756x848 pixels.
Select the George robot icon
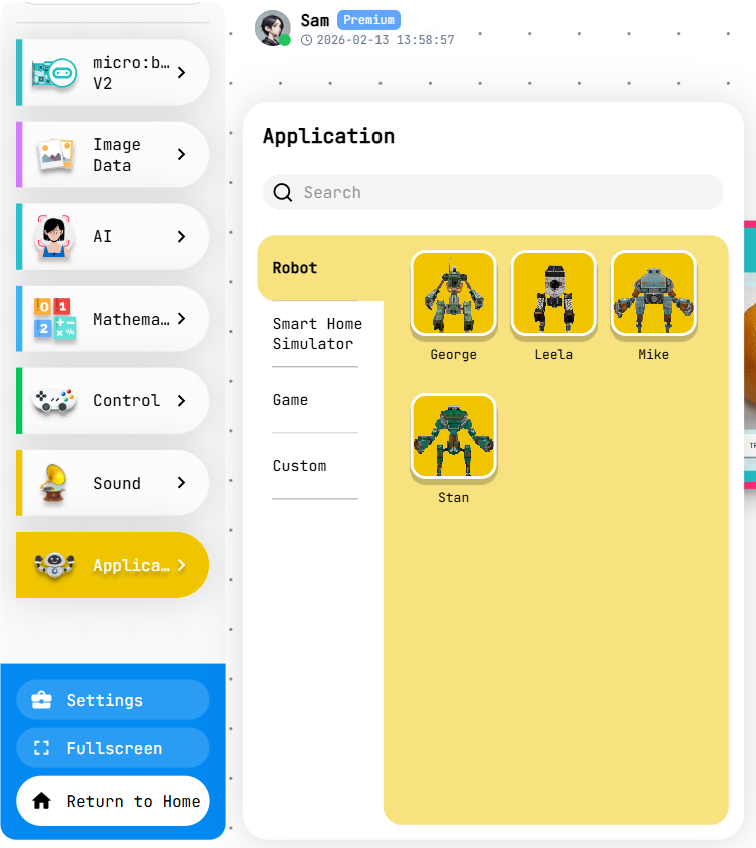coord(453,293)
